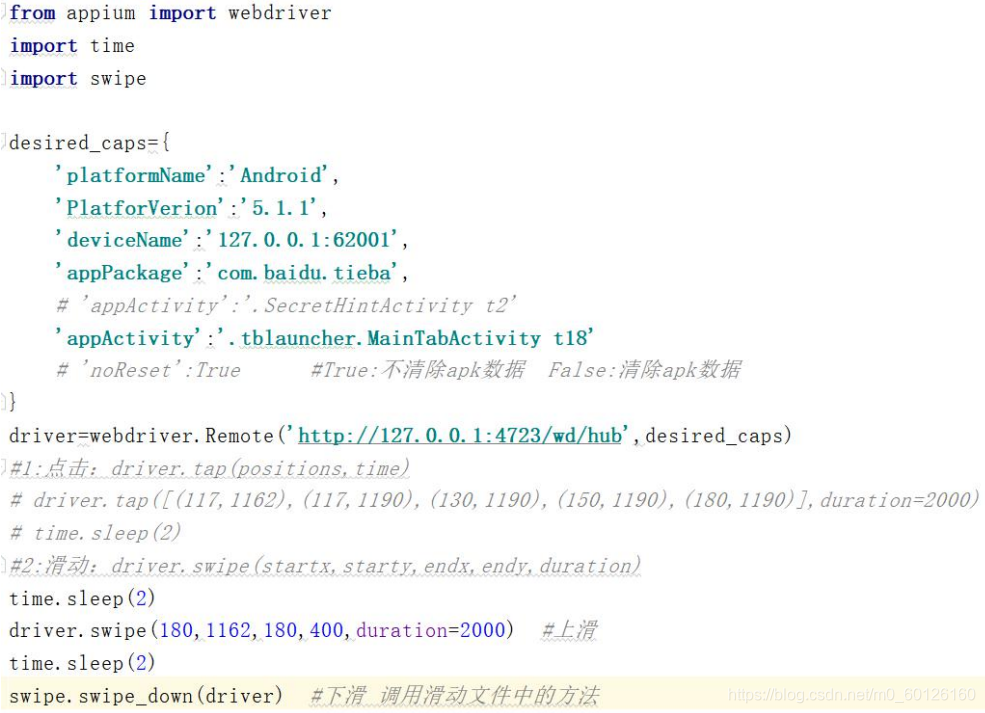Click the commented "# time.sleep(2)" line
The width and height of the screenshot is (985, 713).
(x=95, y=533)
